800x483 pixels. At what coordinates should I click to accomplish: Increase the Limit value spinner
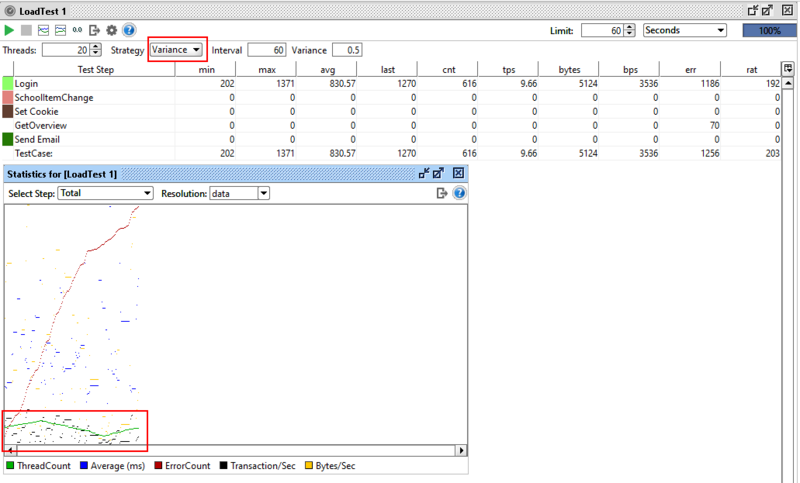point(630,27)
